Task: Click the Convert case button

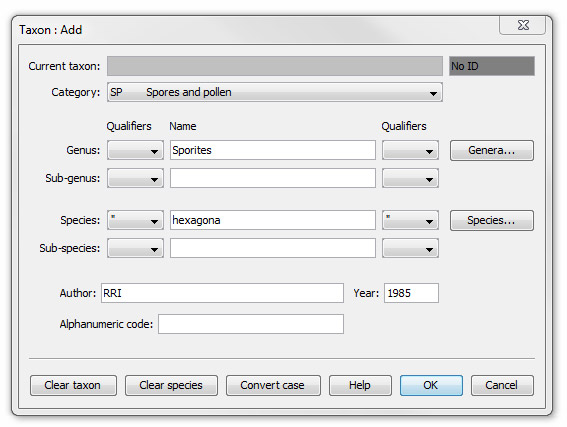Action: click(x=273, y=385)
